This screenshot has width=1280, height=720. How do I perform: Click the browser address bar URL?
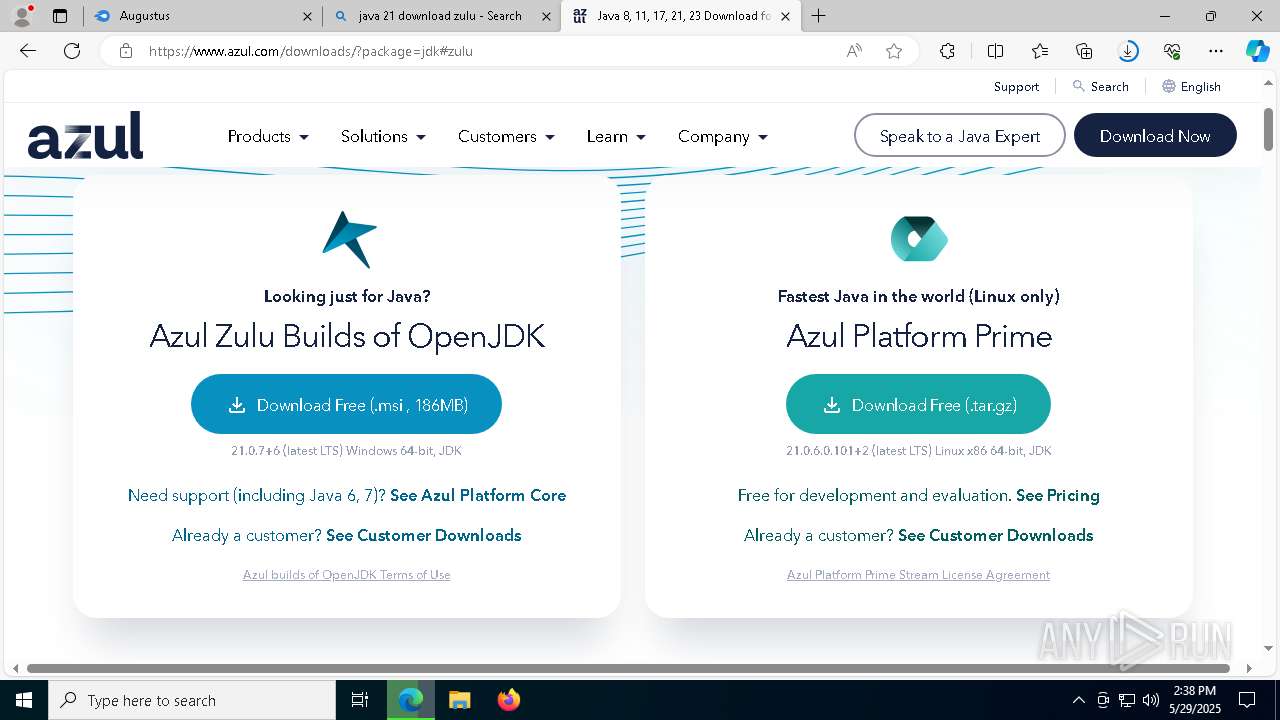[311, 51]
